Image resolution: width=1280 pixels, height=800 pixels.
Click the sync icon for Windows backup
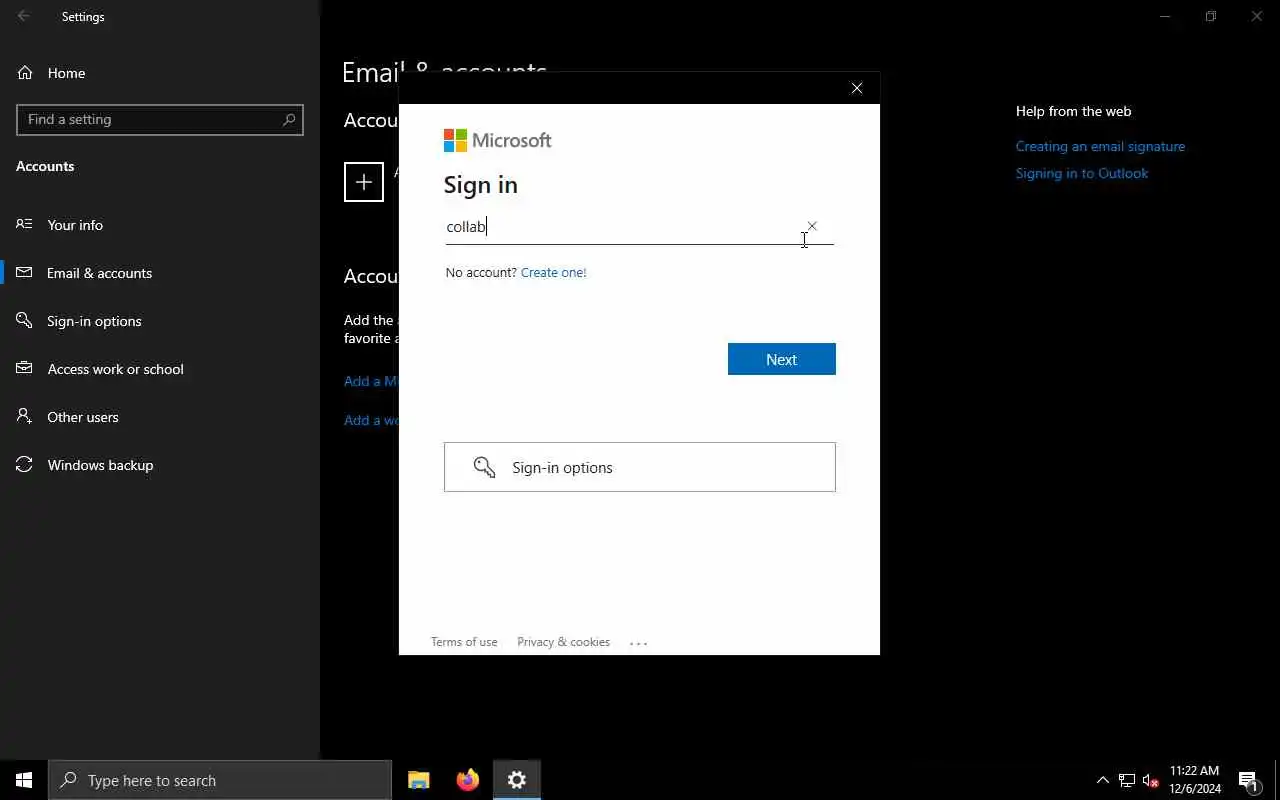pos(24,465)
